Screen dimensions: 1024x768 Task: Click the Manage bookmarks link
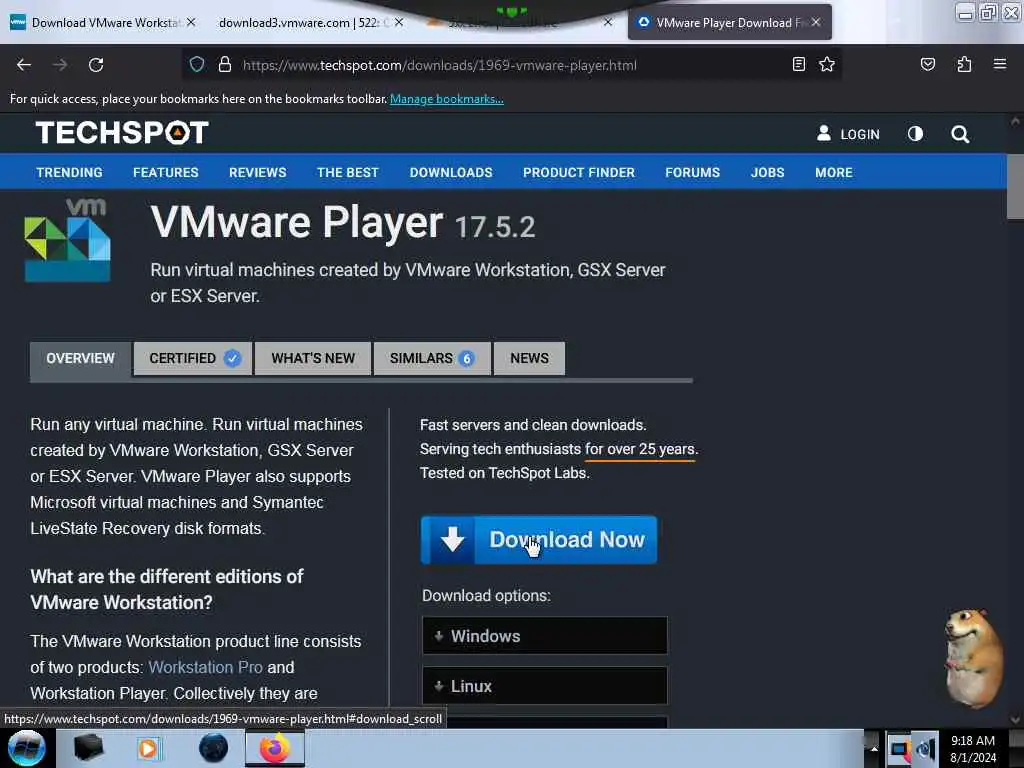pyautogui.click(x=447, y=99)
